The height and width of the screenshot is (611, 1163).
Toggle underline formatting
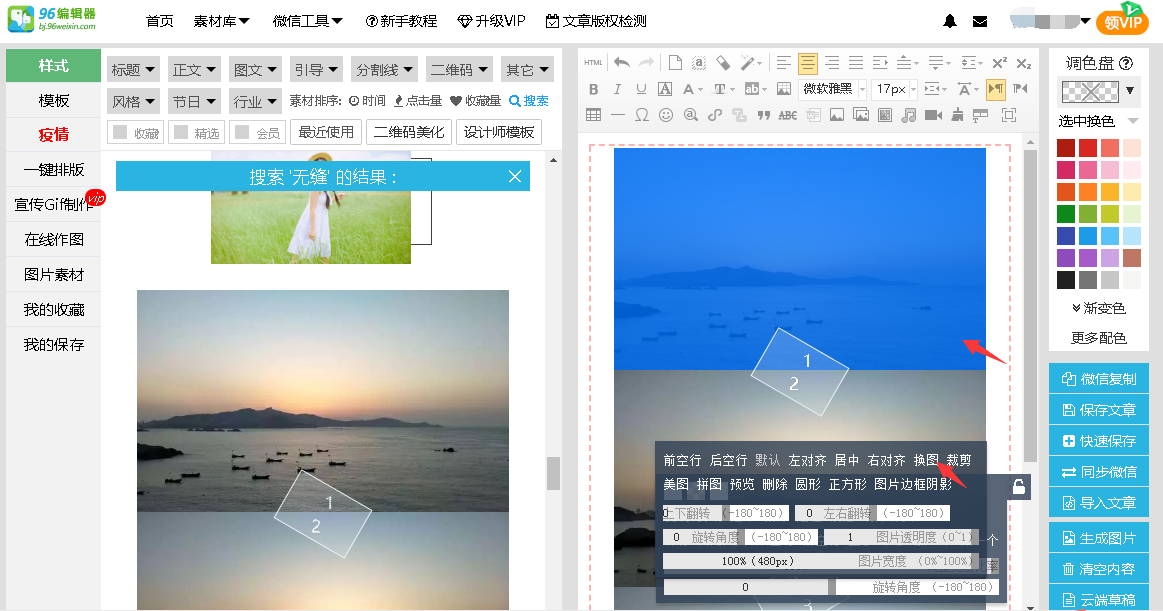pyautogui.click(x=642, y=89)
